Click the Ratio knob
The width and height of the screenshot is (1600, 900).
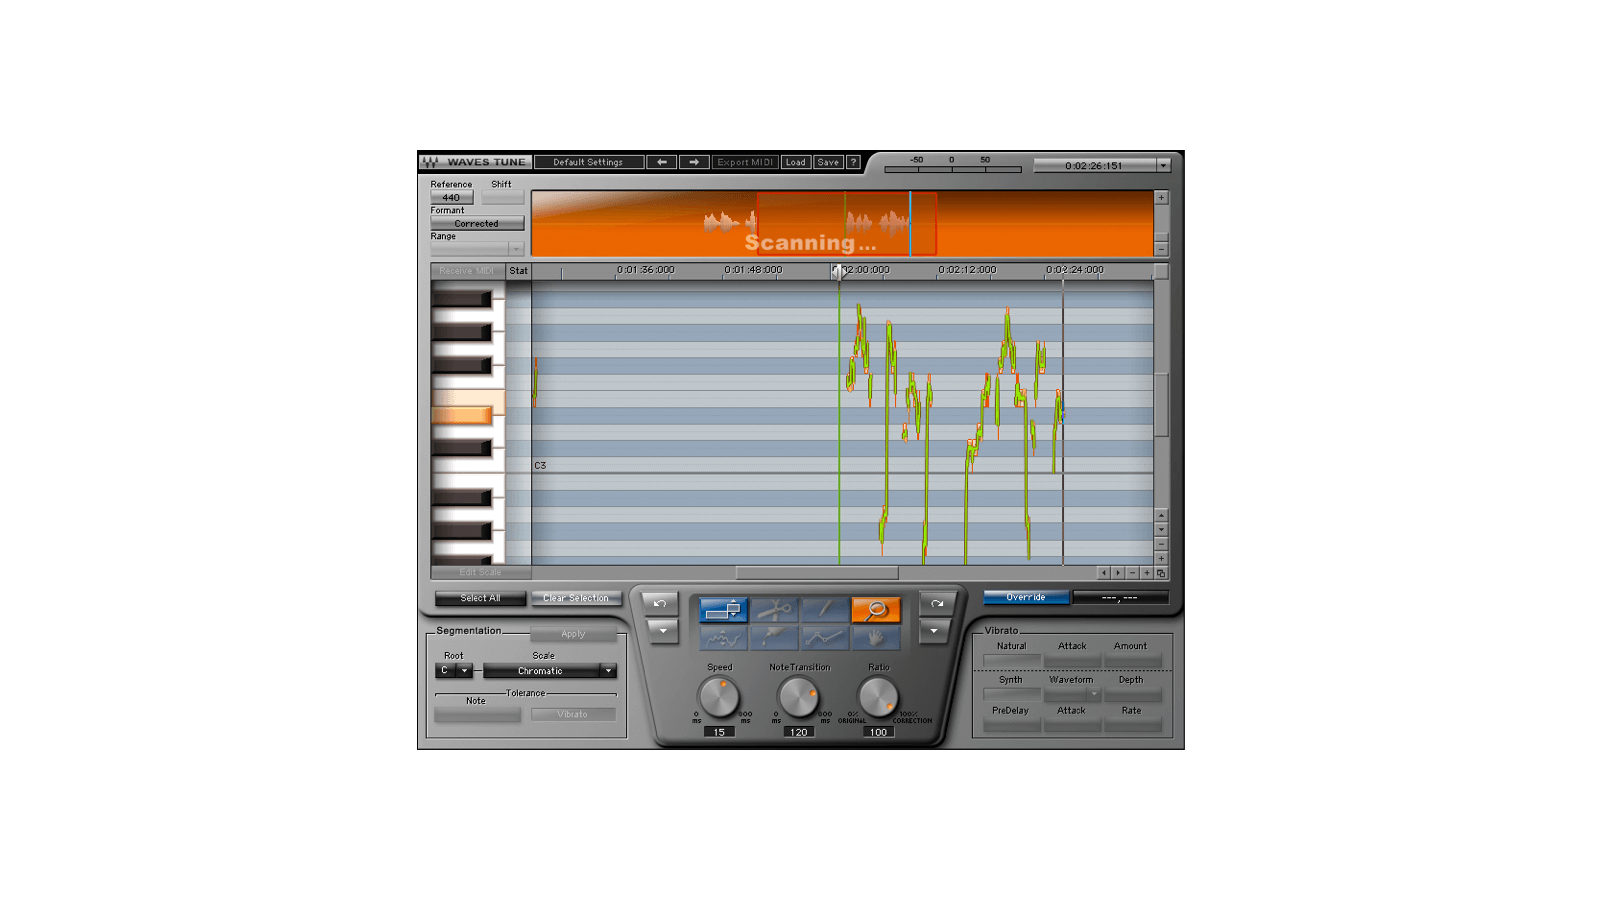(878, 697)
